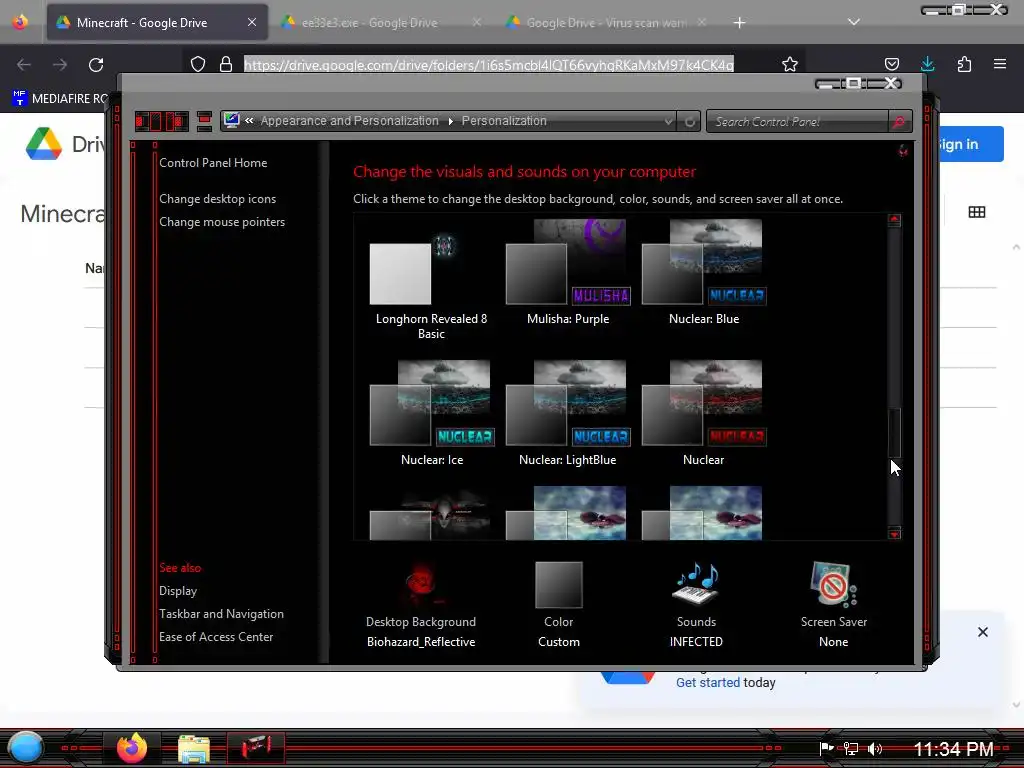
Task: Click the themes list scroll down arrow
Action: tap(894, 534)
